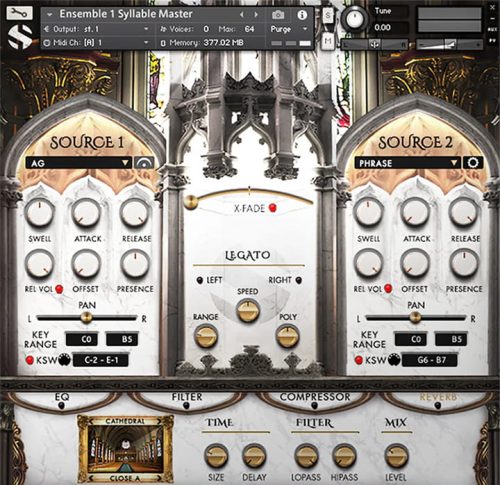Screen dimensions: 500x485
Task: Click Source 1 KSW learn knob
Action: click(64, 360)
